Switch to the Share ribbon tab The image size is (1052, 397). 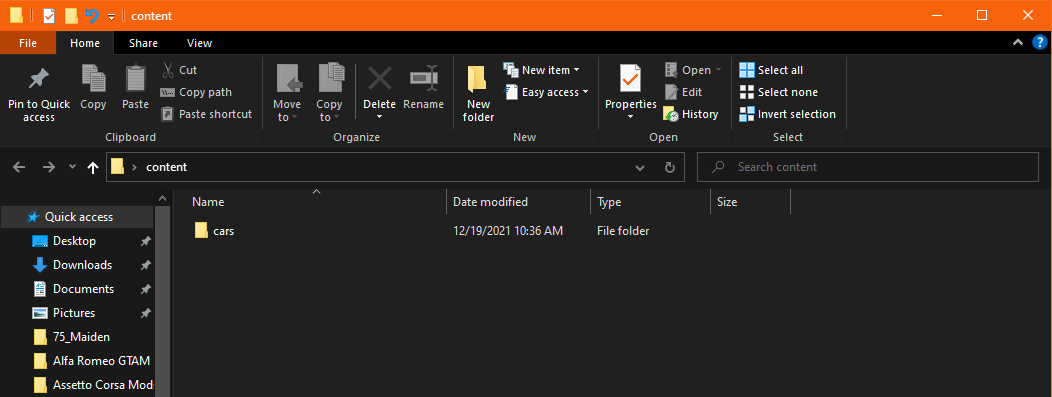[144, 43]
